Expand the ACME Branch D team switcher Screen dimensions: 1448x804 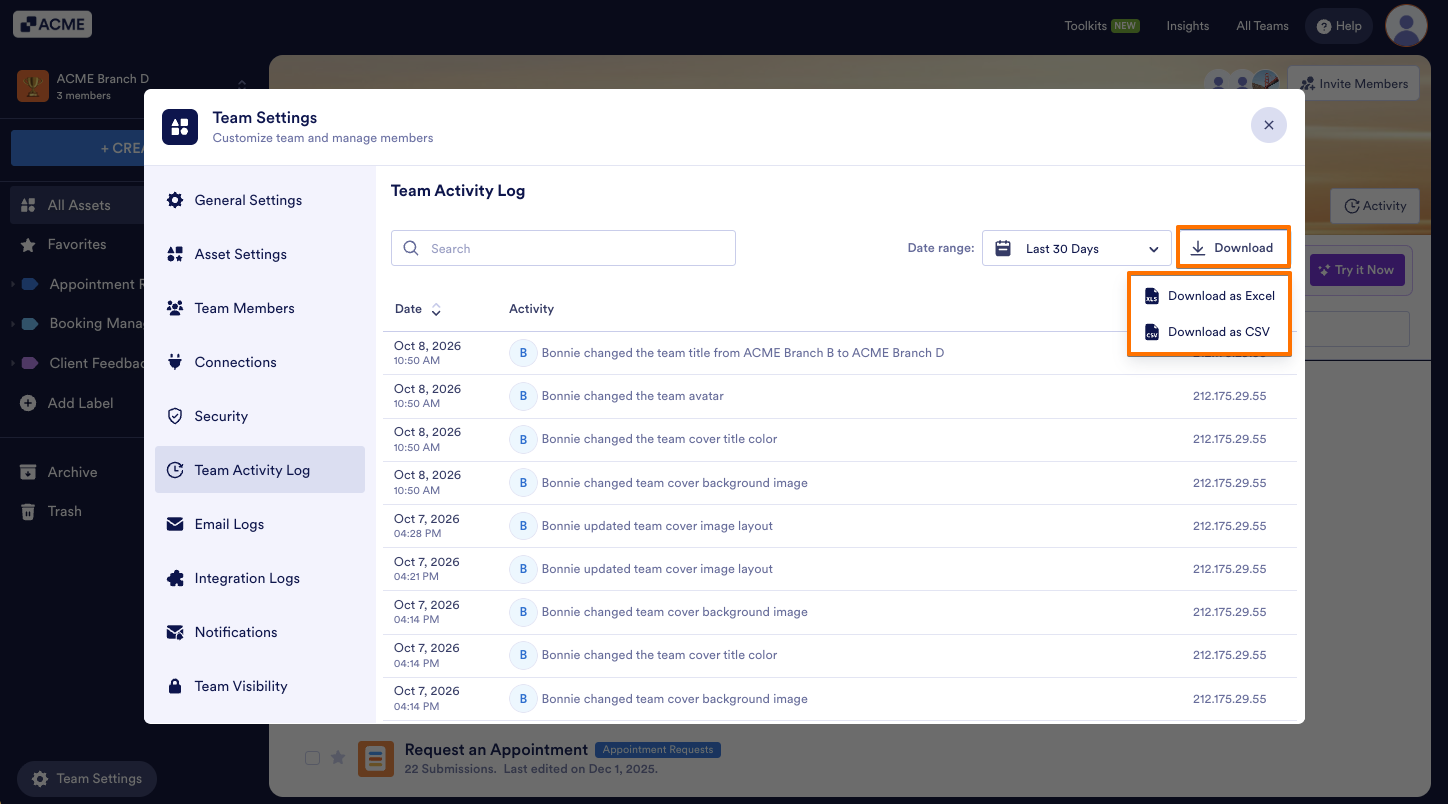[x=241, y=86]
